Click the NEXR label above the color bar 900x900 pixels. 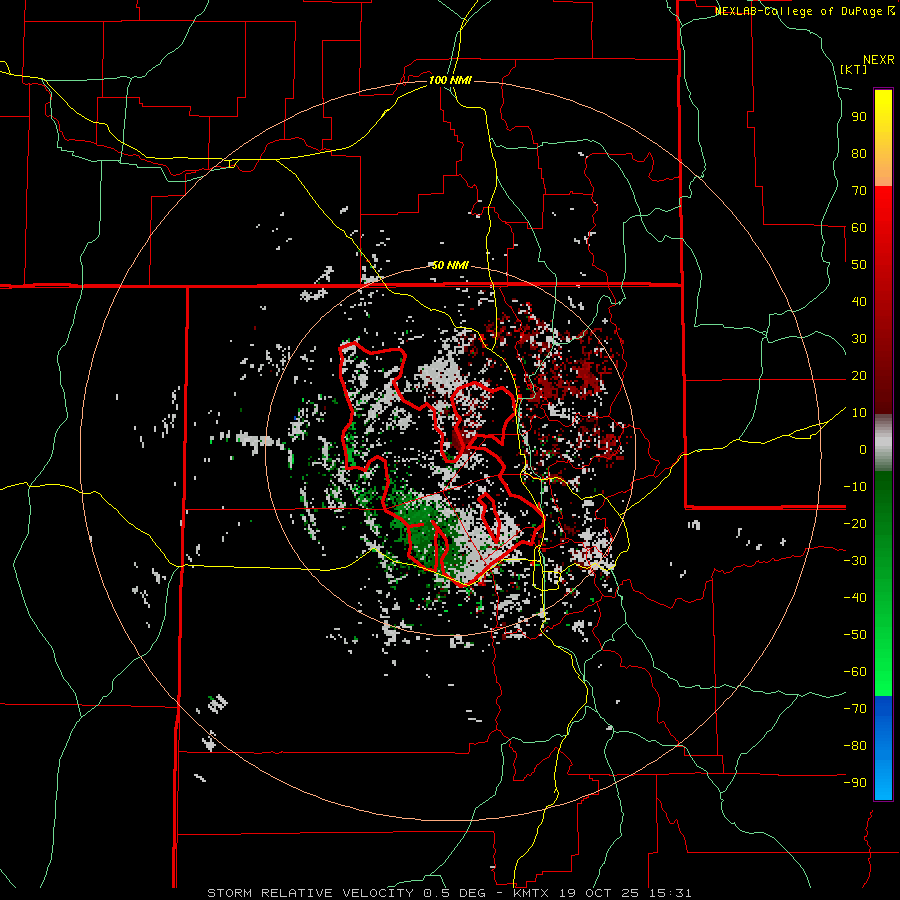click(x=879, y=60)
